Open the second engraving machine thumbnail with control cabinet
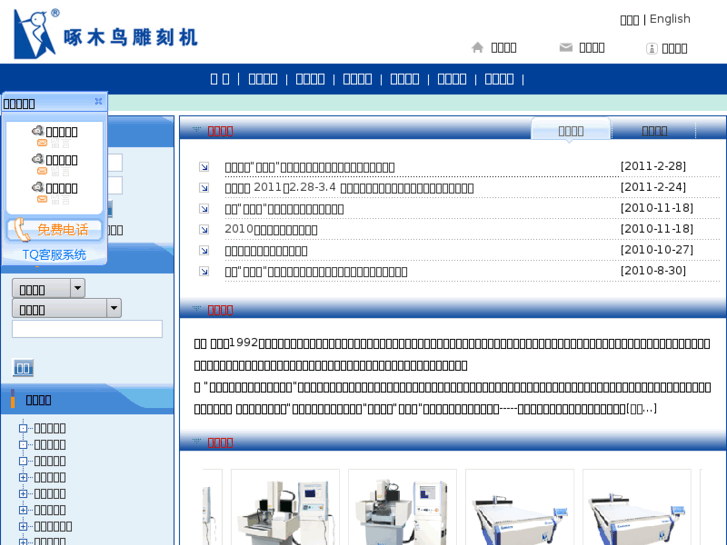This screenshot has width=727, height=545. pyautogui.click(x=402, y=507)
